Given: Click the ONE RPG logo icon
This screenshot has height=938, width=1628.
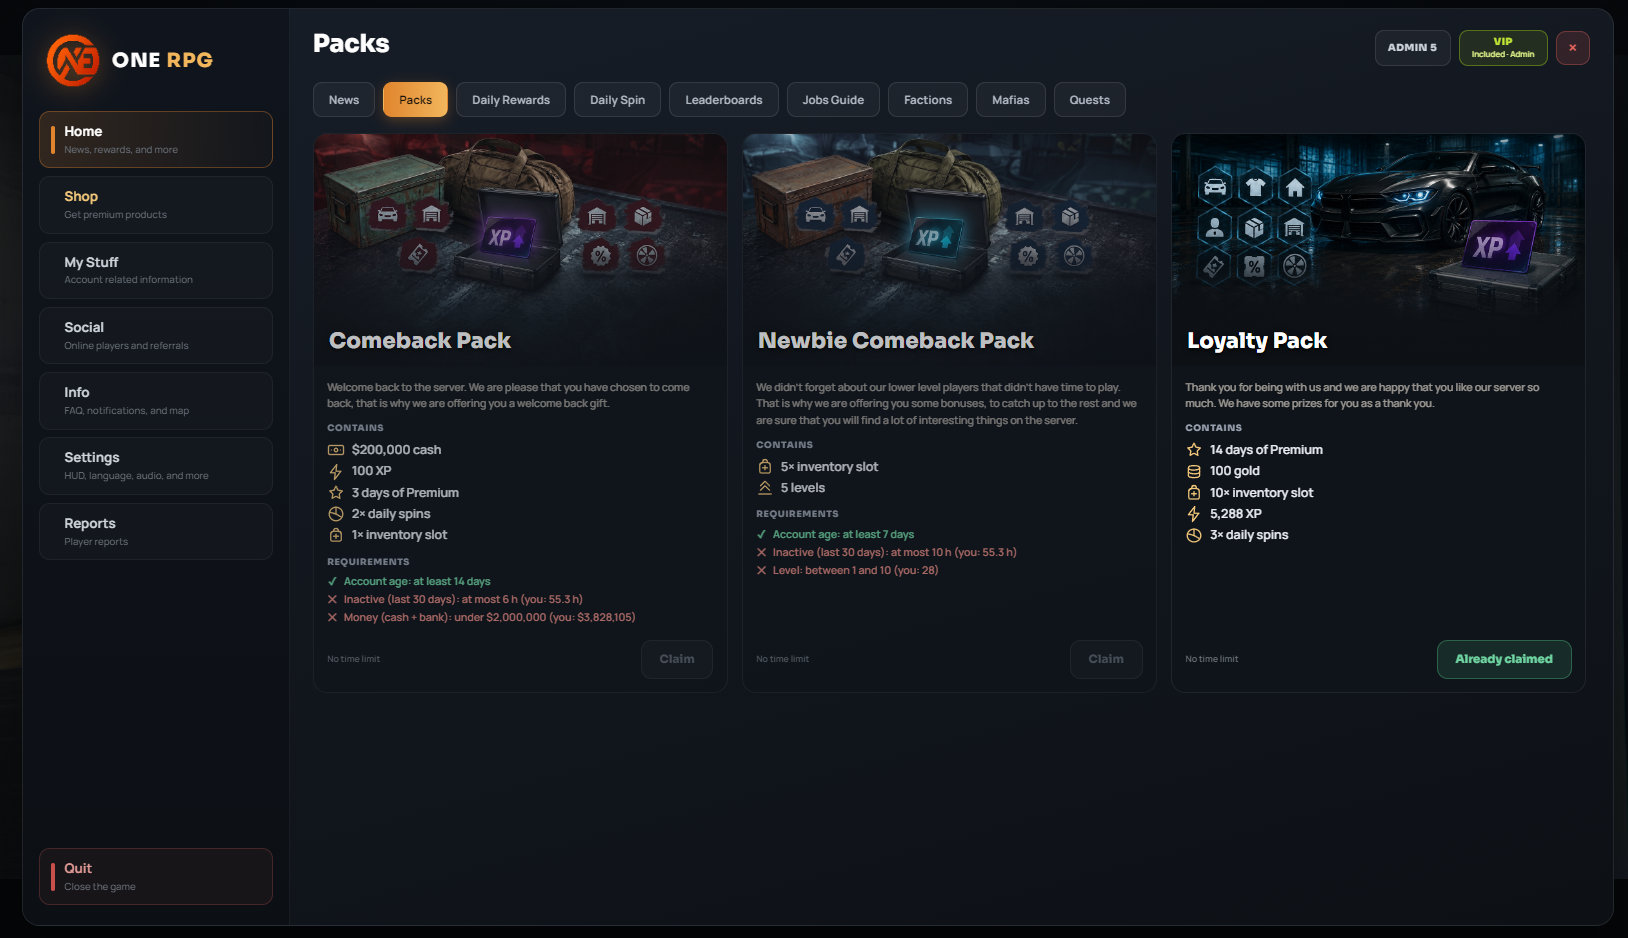Looking at the screenshot, I should click(x=73, y=60).
